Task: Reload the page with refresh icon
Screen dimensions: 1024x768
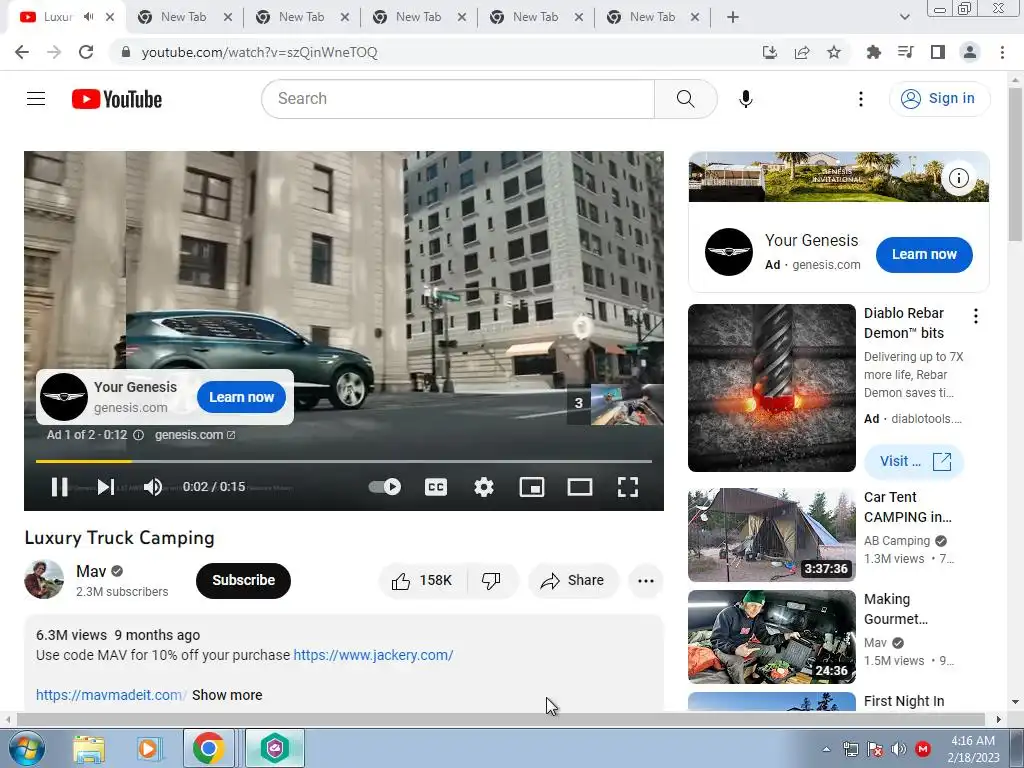Action: [86, 52]
